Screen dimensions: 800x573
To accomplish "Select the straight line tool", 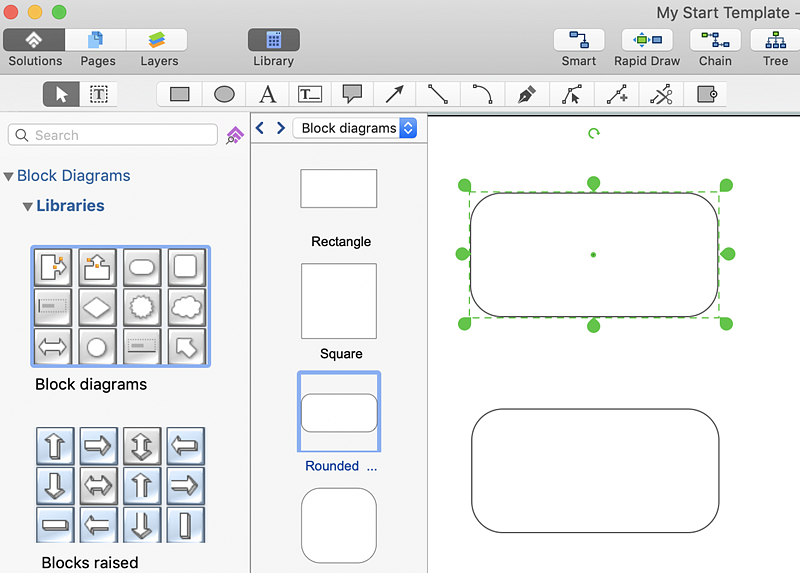I will pyautogui.click(x=438, y=94).
